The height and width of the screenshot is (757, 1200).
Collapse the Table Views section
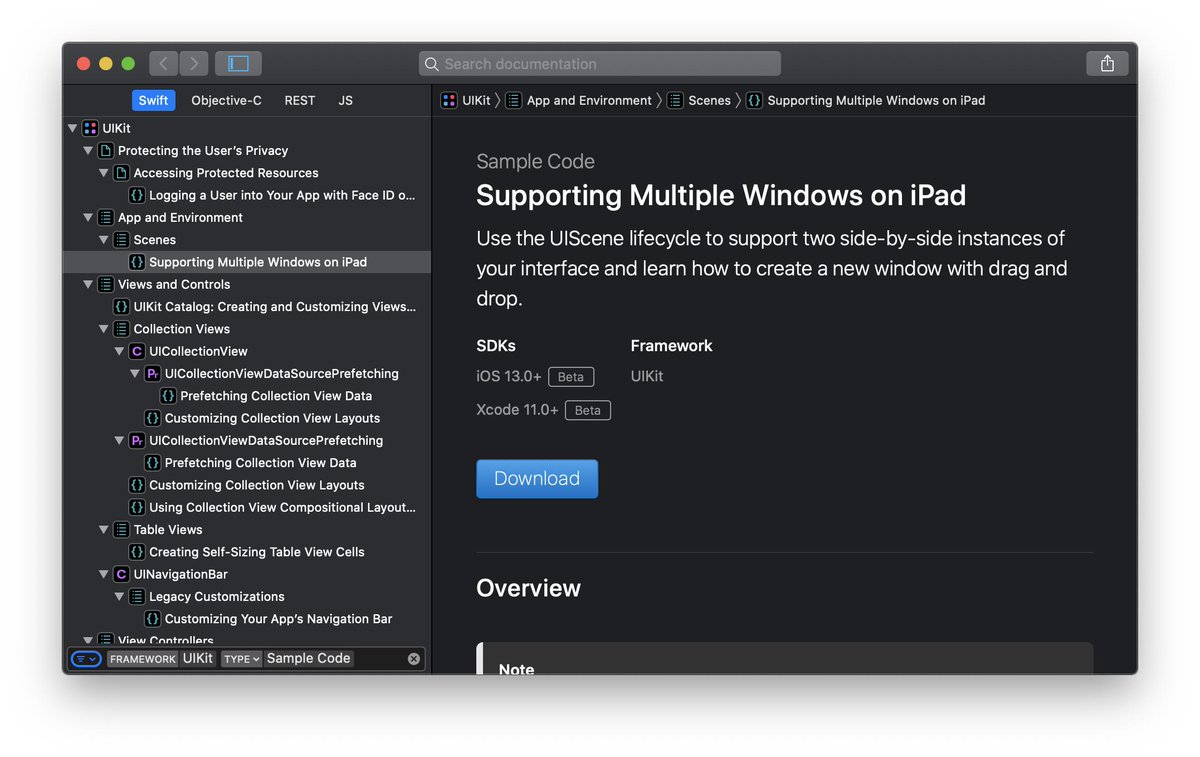point(104,529)
